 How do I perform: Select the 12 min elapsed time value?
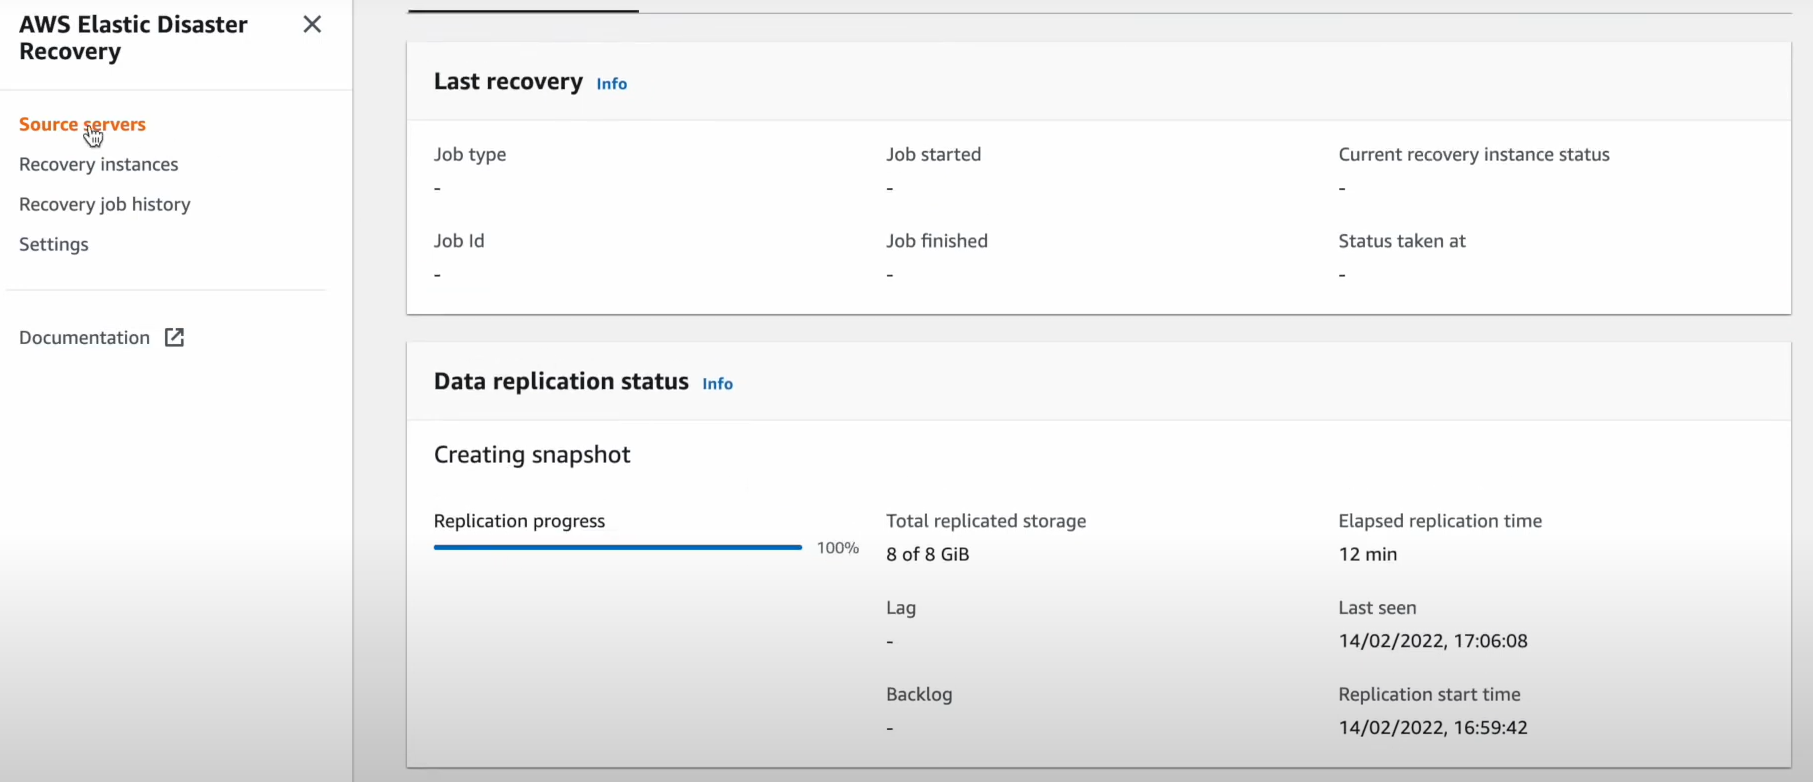pos(1368,554)
